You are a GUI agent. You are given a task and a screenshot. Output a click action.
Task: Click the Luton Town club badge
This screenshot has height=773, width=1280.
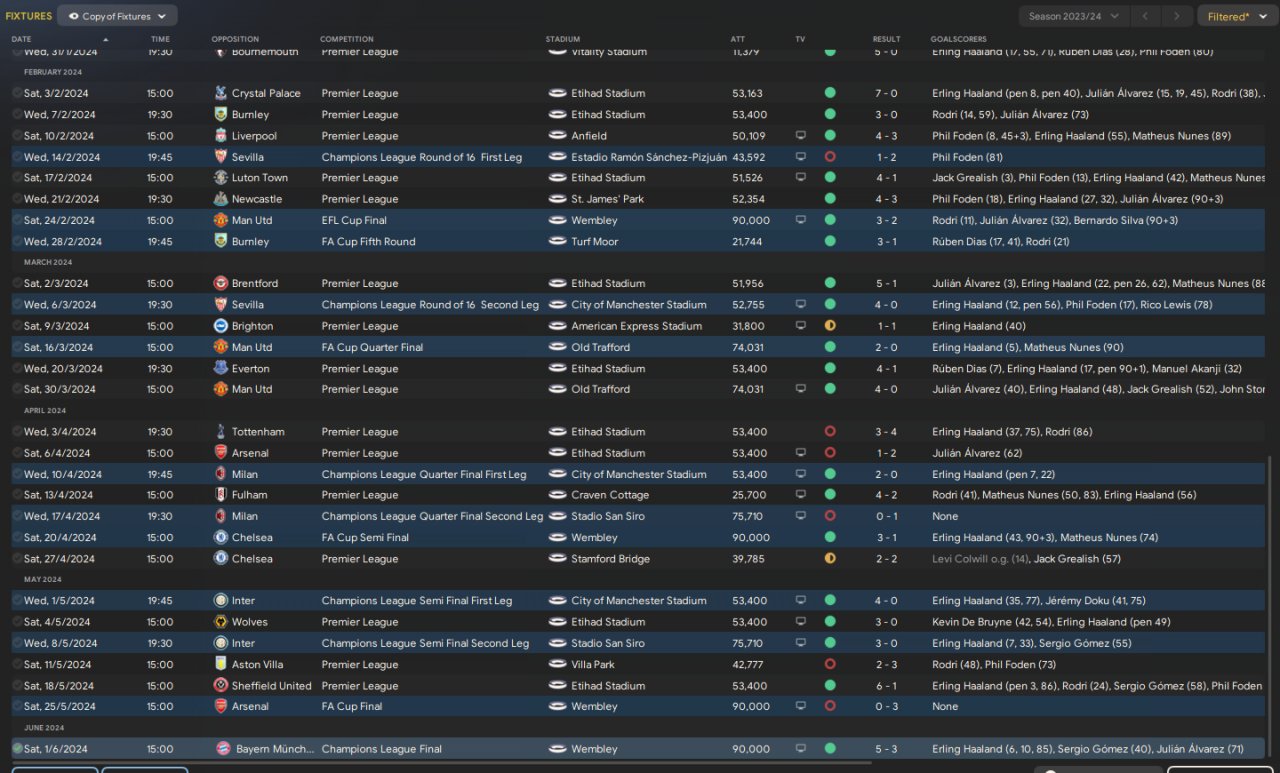(x=220, y=178)
